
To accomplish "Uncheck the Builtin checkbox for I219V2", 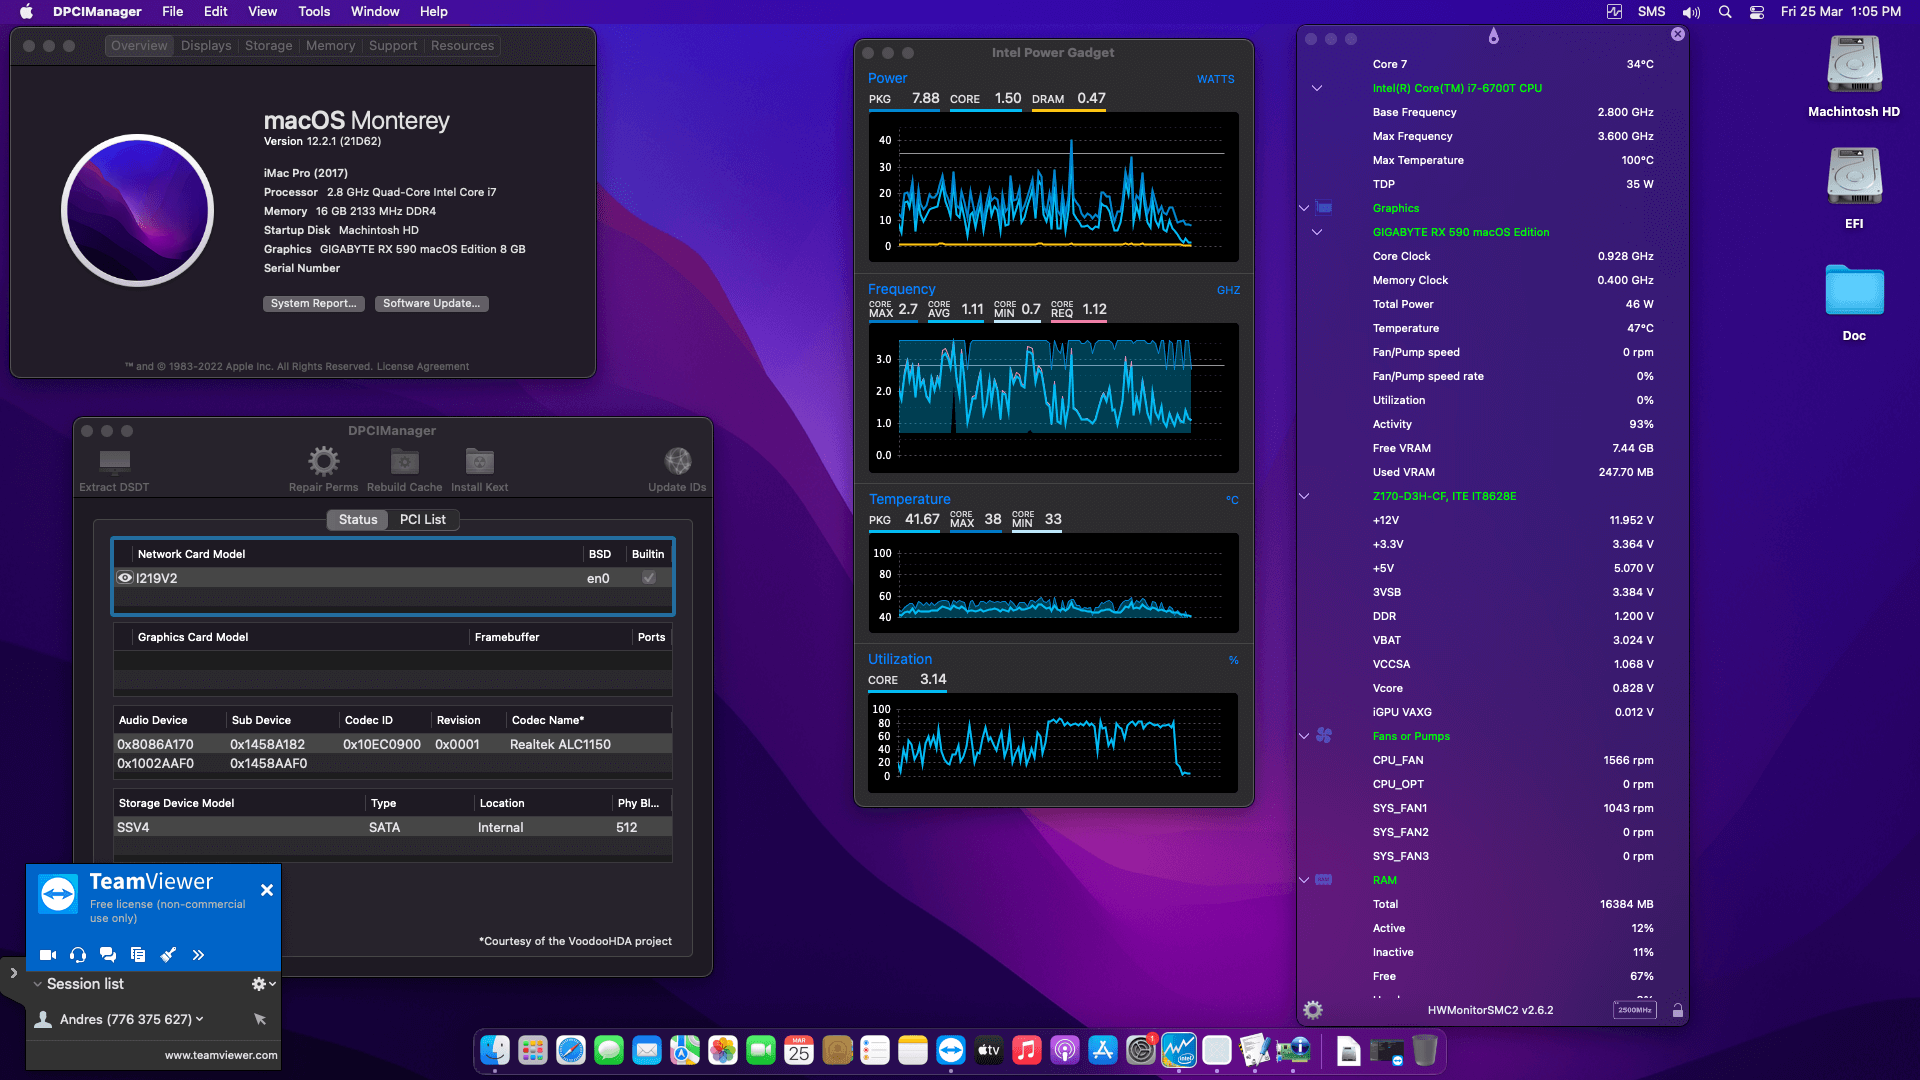I will coord(649,578).
